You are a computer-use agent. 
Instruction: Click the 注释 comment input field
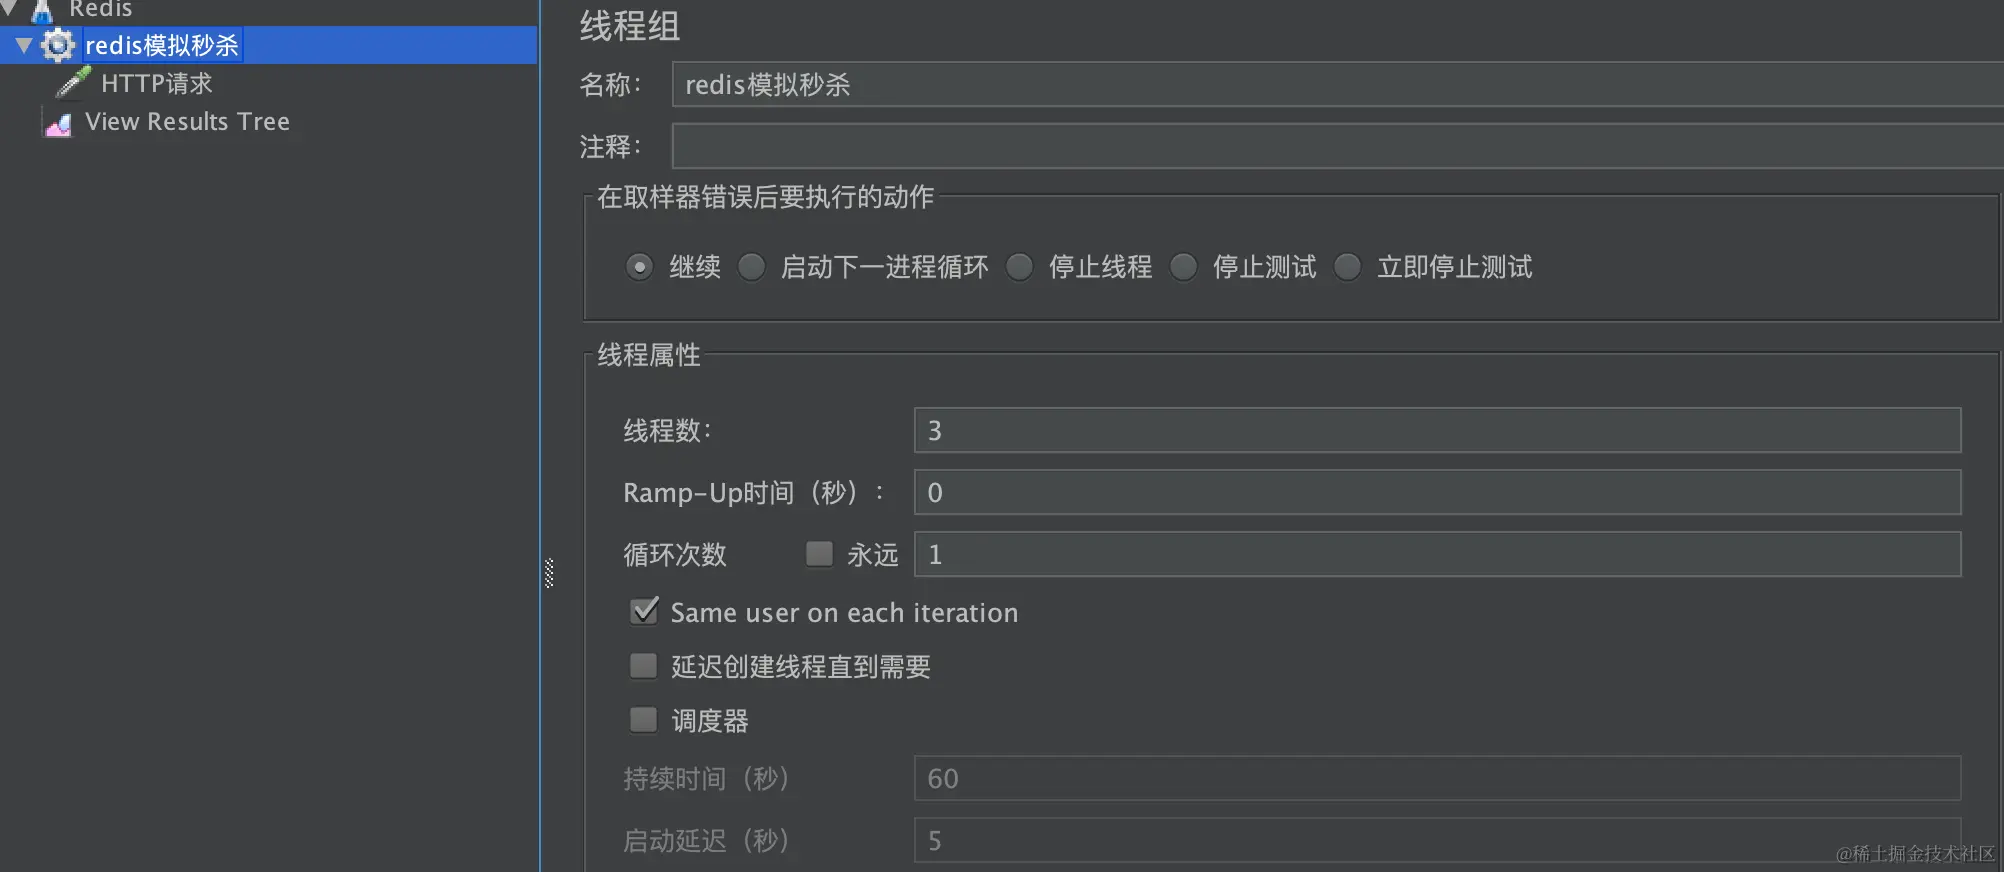tap(1338, 146)
